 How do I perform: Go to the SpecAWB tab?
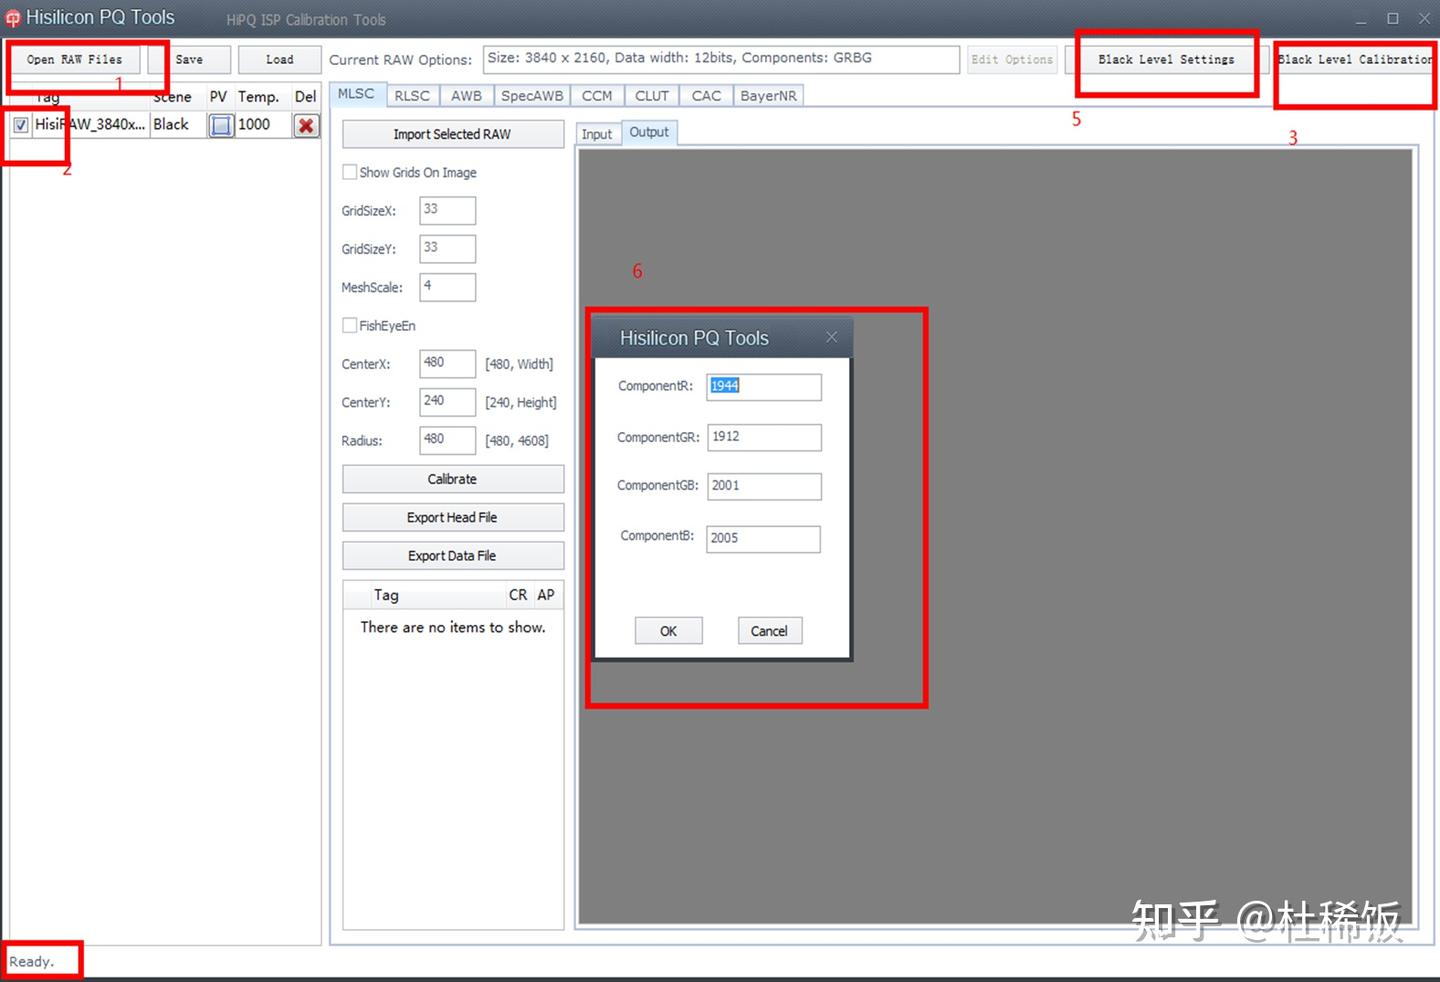pyautogui.click(x=532, y=96)
